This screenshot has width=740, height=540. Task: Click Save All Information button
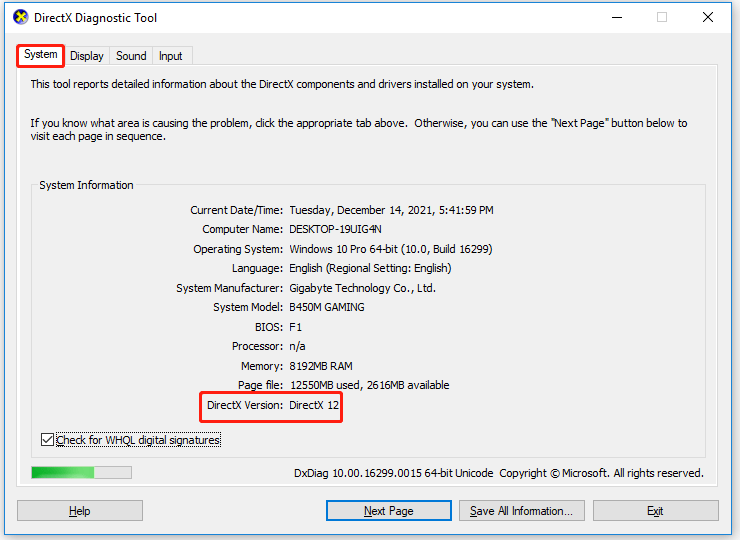tap(521, 511)
